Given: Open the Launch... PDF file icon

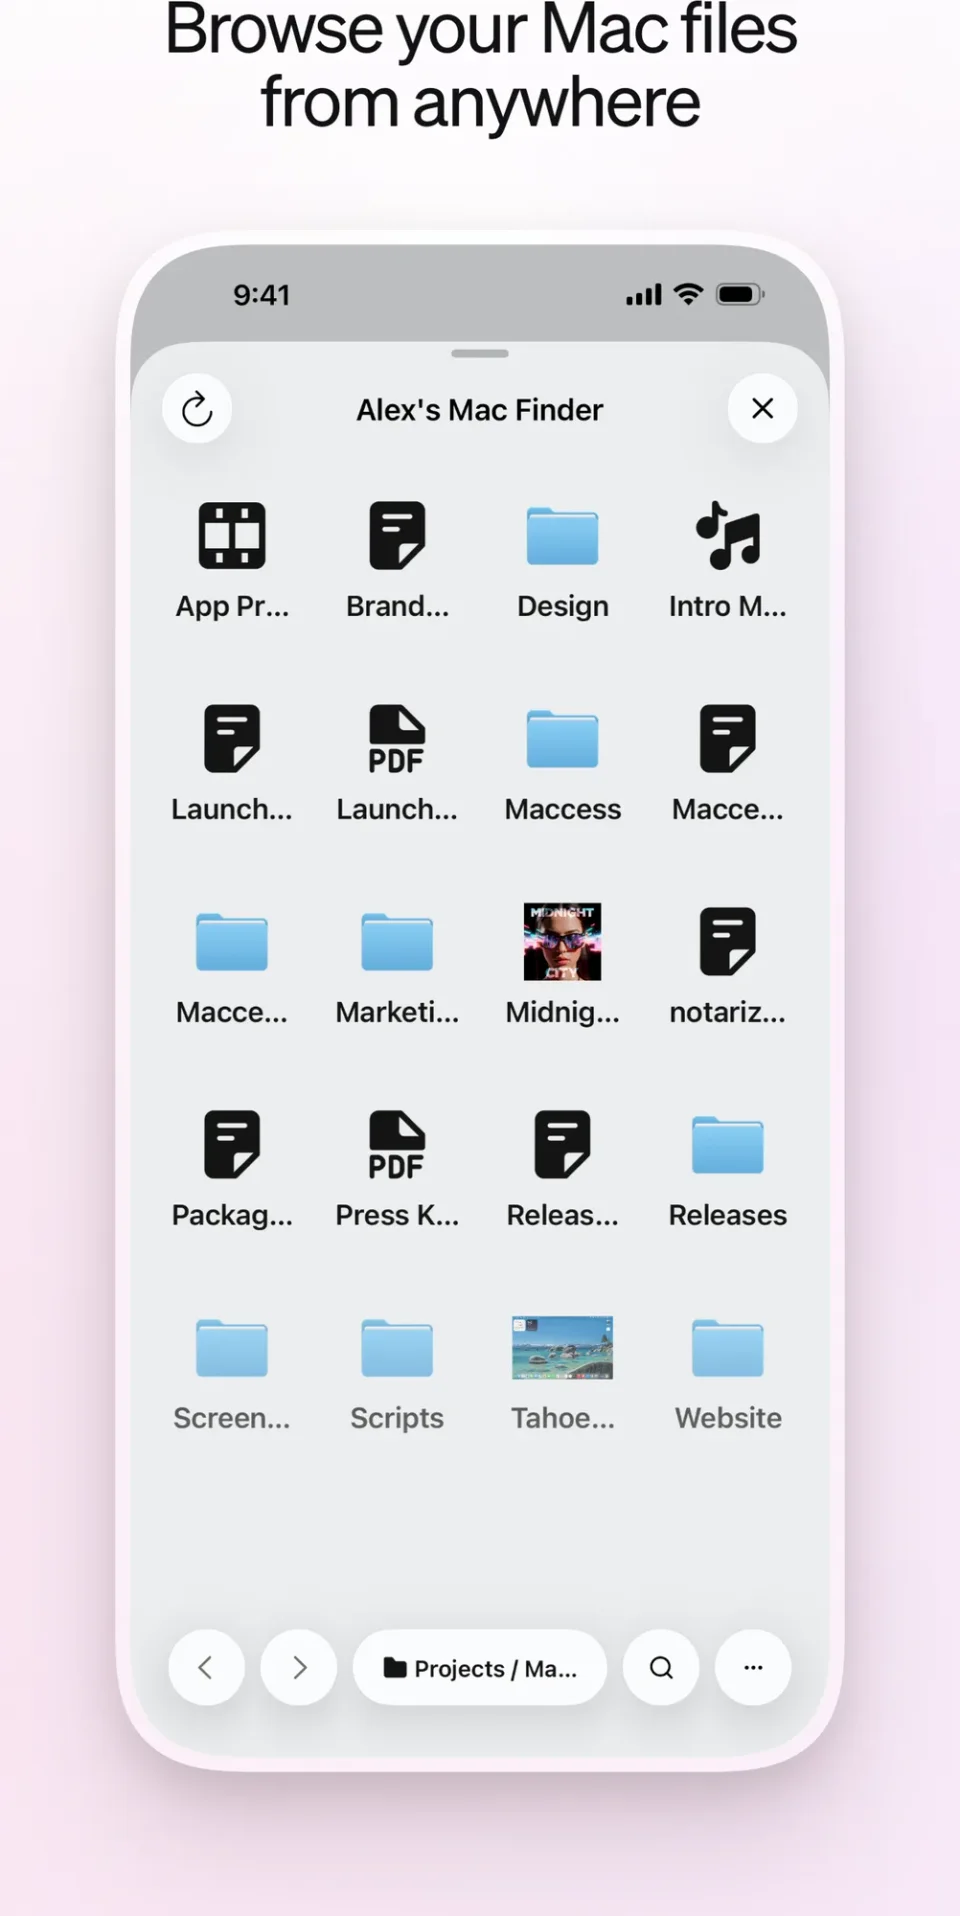Looking at the screenshot, I should 397,740.
